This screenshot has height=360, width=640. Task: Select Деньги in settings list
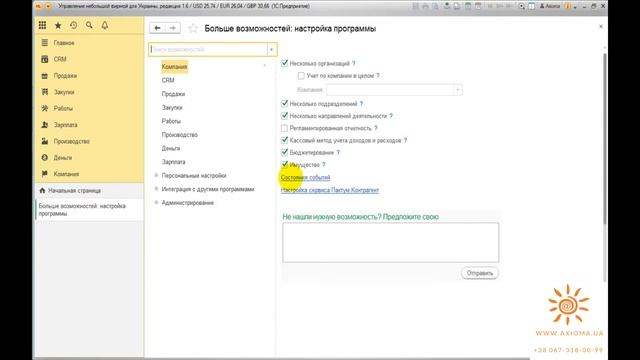tap(171, 148)
